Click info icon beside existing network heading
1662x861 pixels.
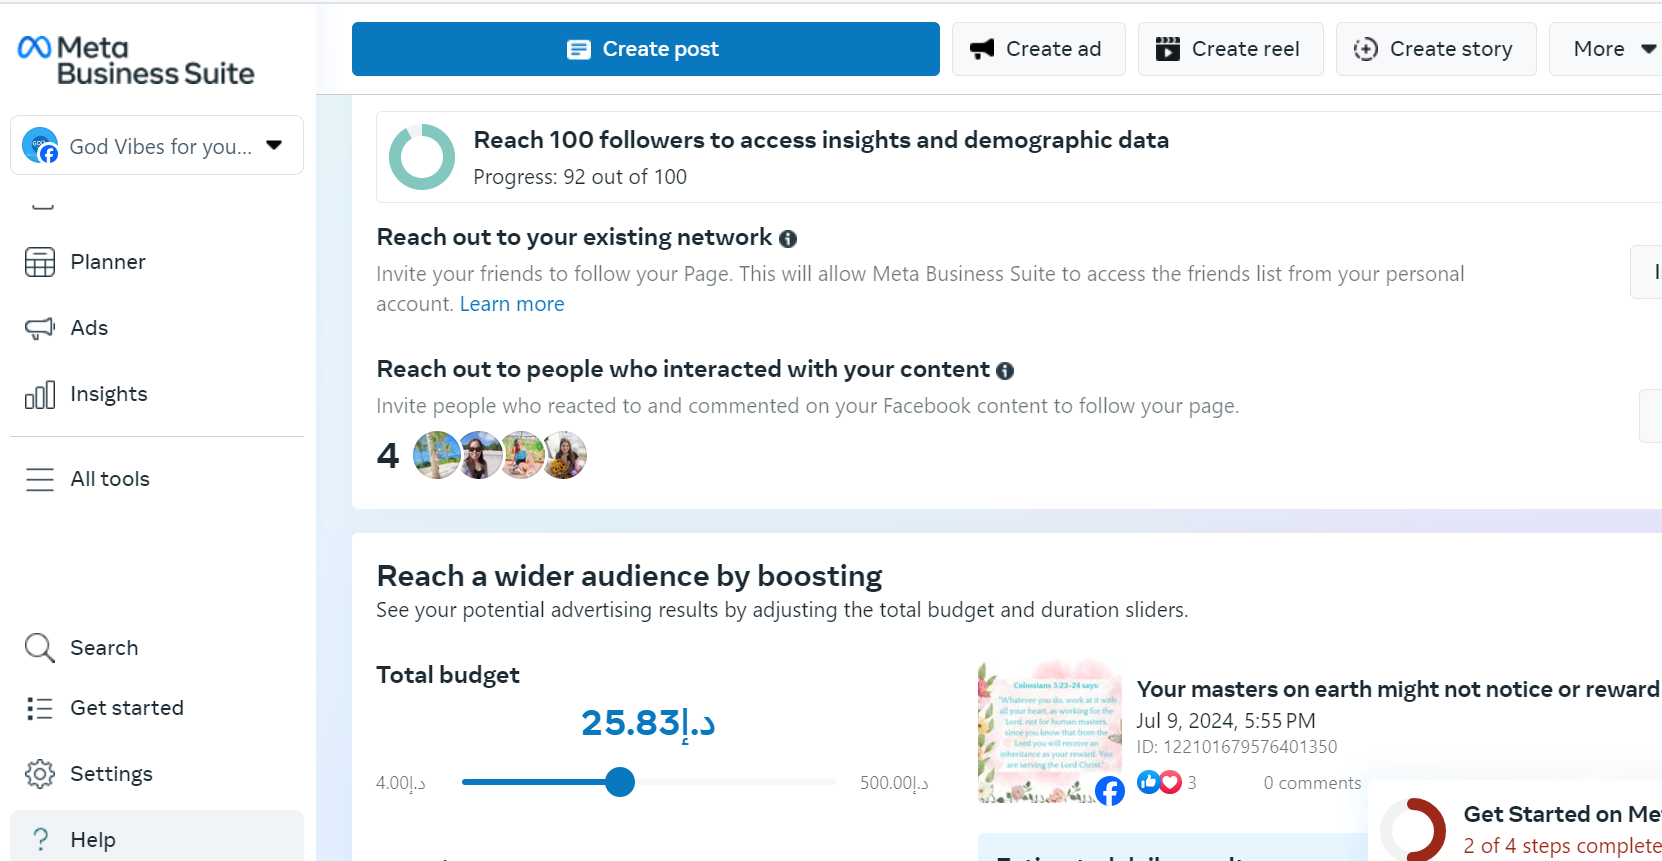coord(788,238)
